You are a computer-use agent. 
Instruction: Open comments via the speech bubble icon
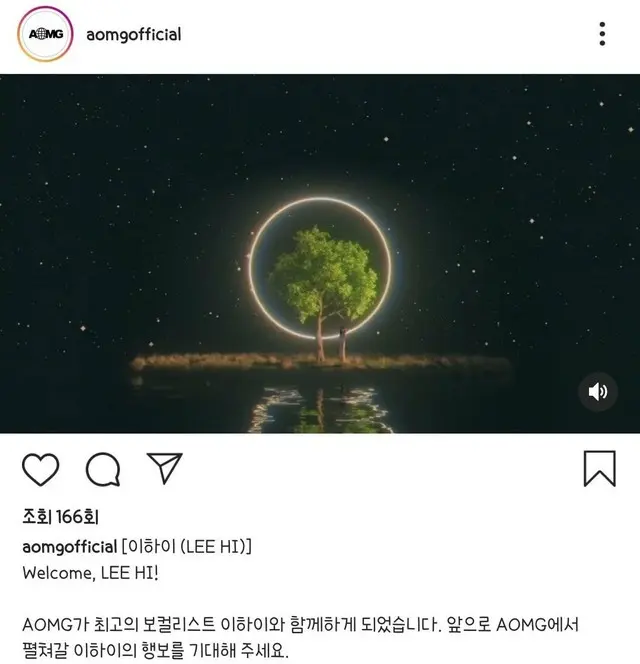point(103,469)
